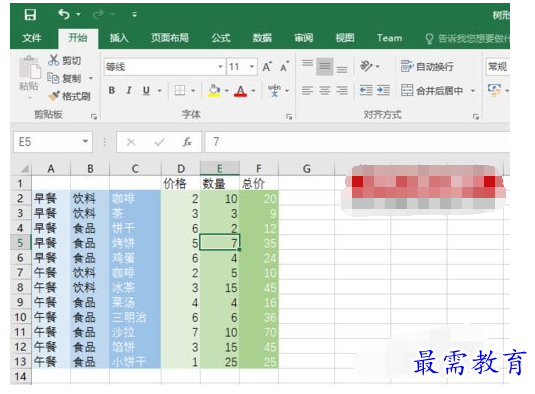Switch to the 页面布局 ribbon tab

170,38
